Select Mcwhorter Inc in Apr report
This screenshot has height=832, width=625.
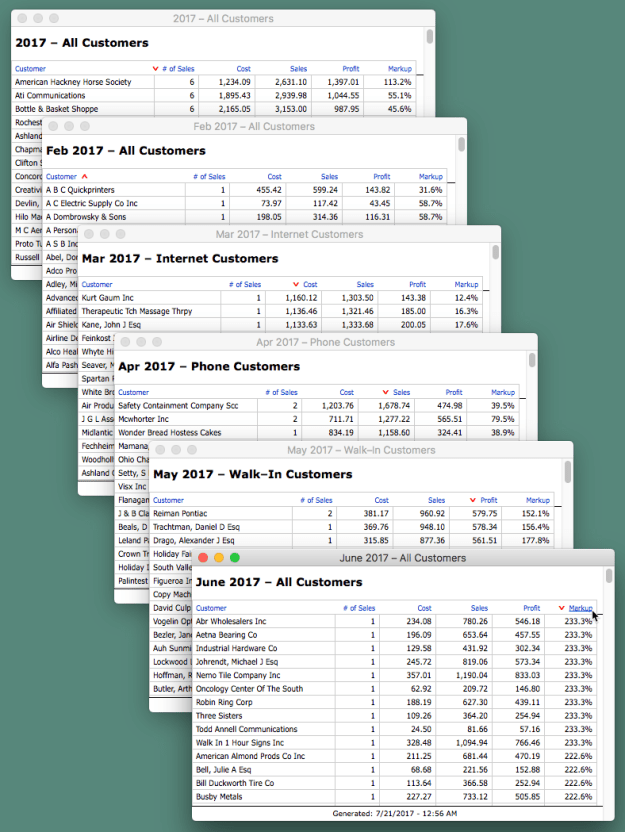pyautogui.click(x=318, y=419)
